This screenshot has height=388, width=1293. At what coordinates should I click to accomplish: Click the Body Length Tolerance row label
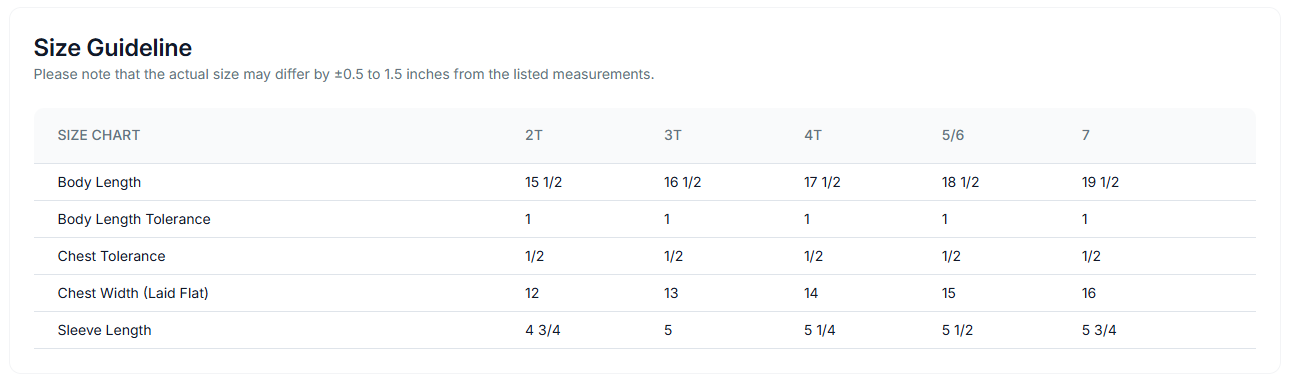134,219
